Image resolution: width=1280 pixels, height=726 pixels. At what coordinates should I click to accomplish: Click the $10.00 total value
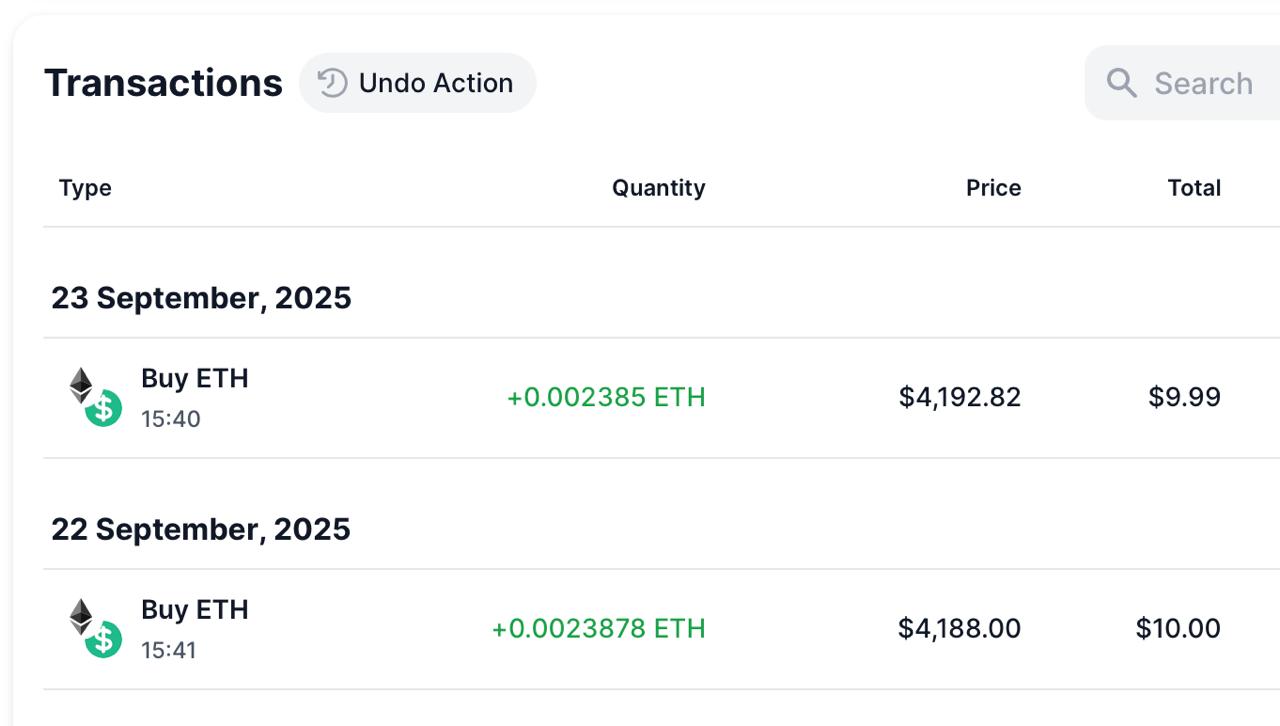[1178, 628]
